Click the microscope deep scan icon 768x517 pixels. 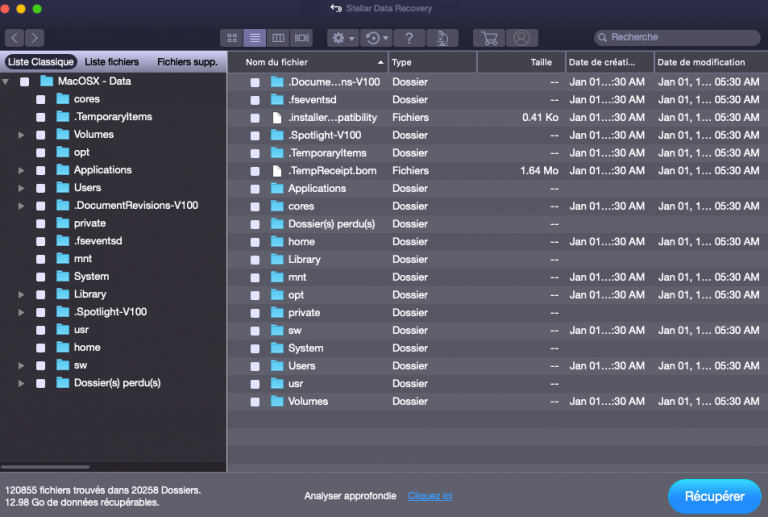(442, 38)
